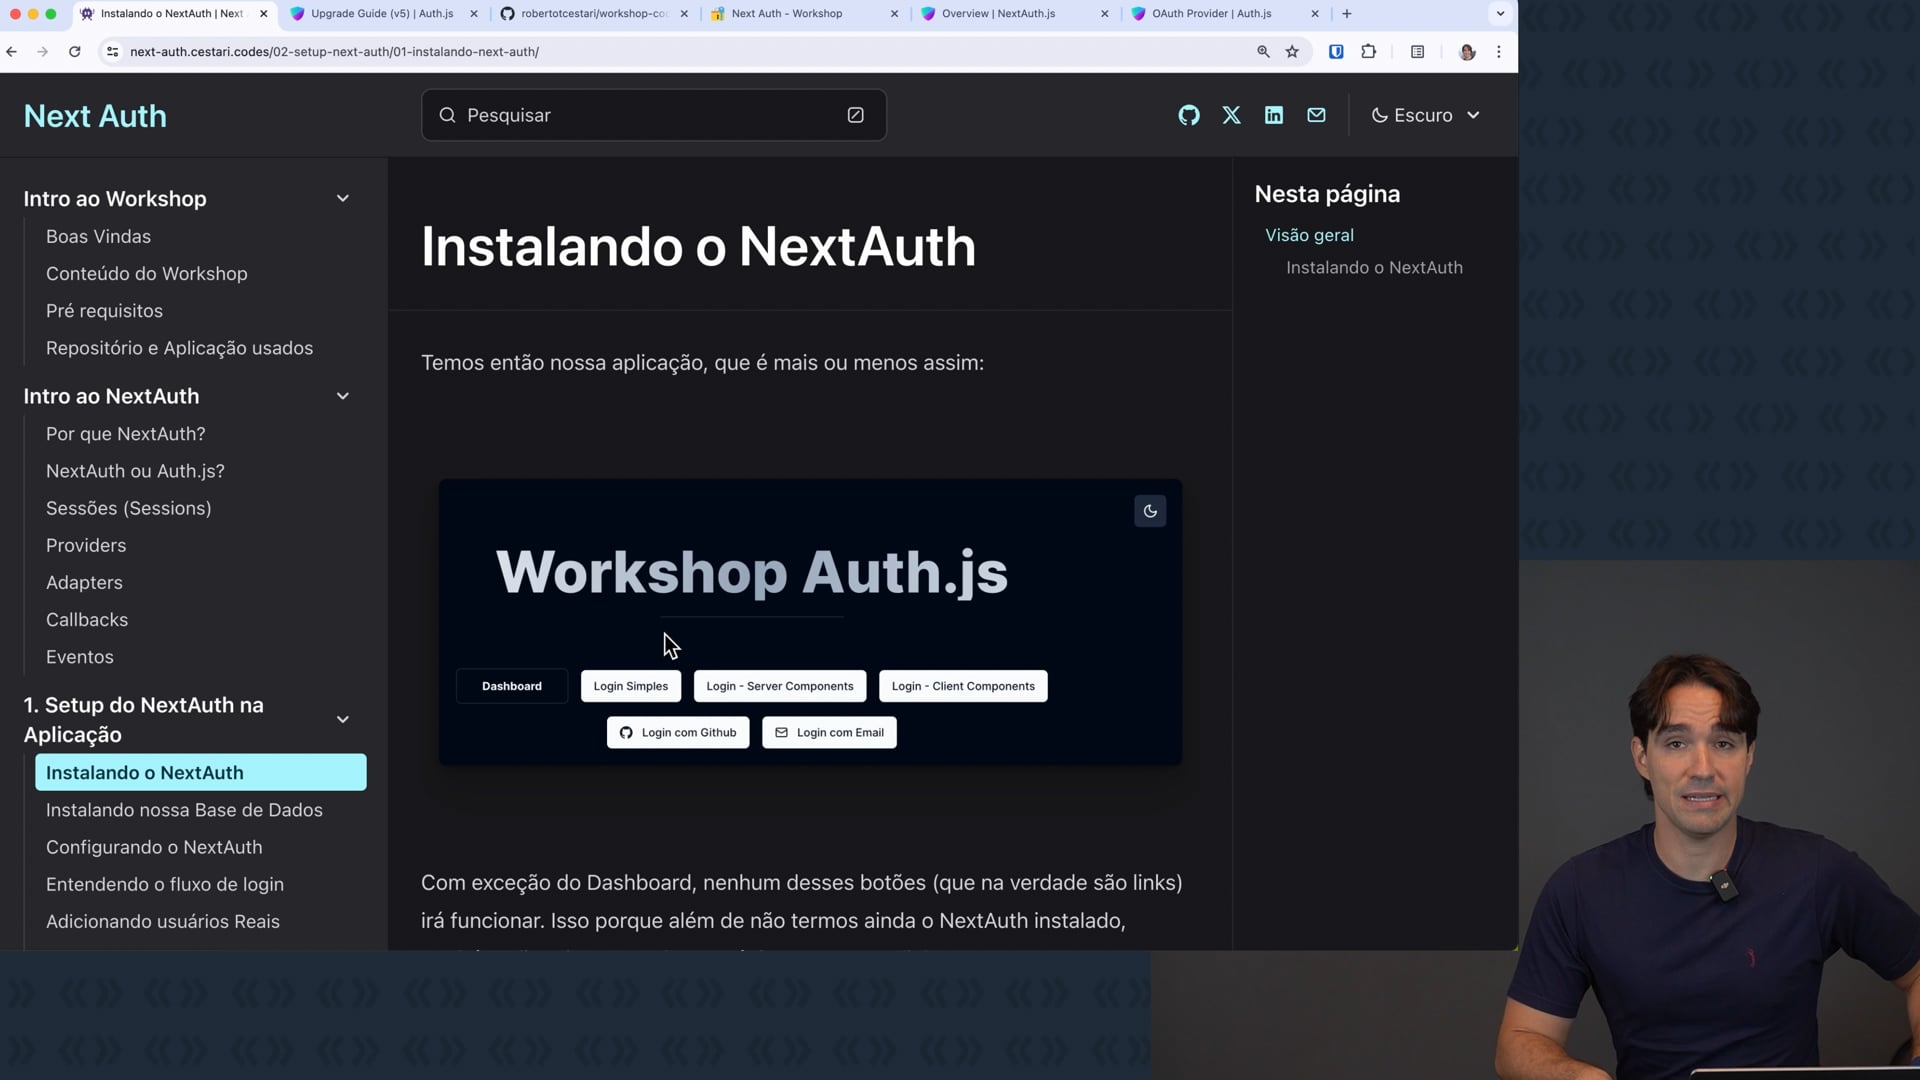
Task: Toggle dark mode moon in app preview
Action: coord(1150,511)
